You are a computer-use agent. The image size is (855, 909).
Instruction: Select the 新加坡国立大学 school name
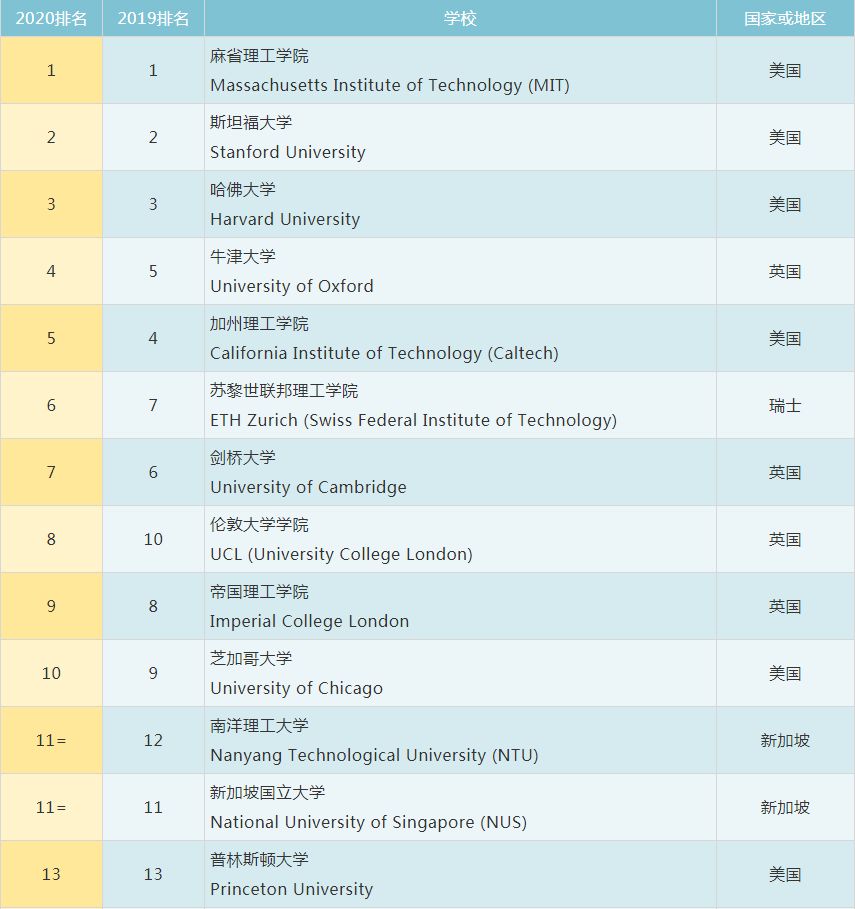pos(267,792)
